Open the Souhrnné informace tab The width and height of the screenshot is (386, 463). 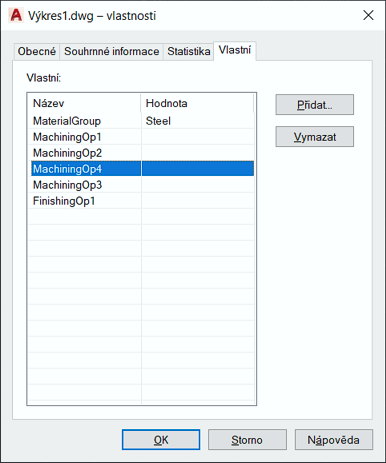[x=111, y=52]
